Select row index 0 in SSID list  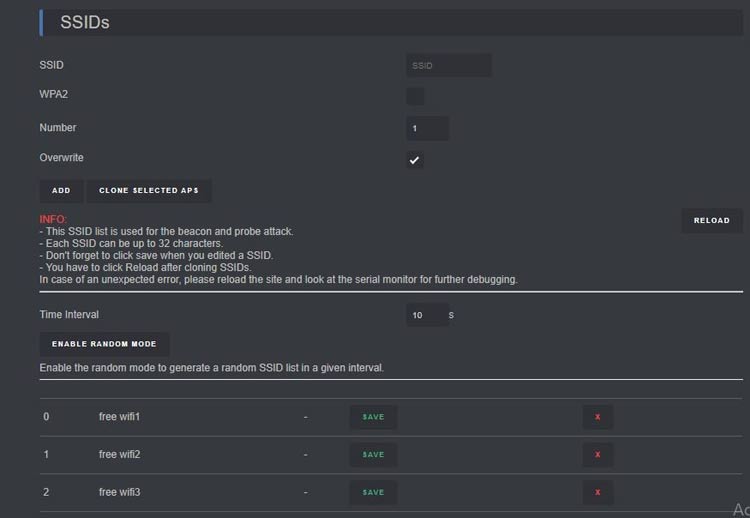tap(46, 417)
